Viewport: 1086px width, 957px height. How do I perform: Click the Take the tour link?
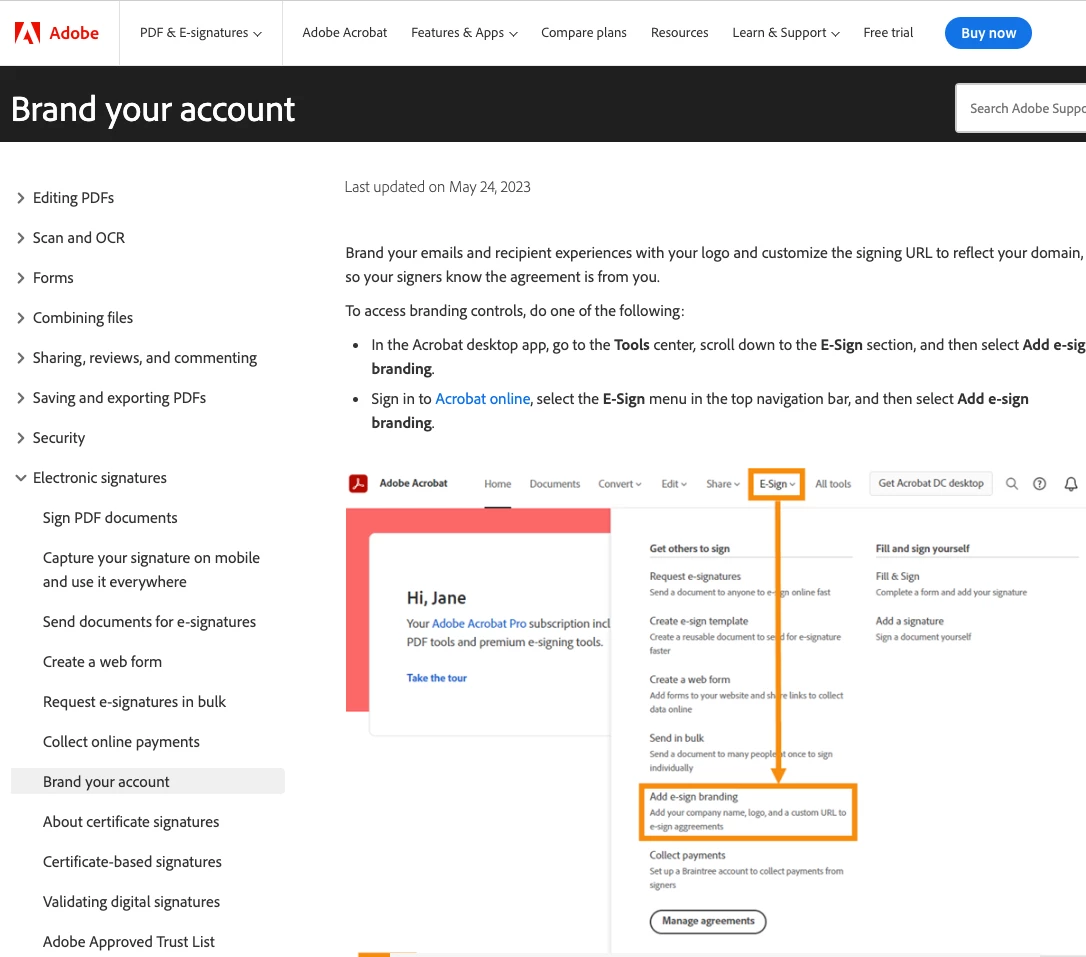436,678
